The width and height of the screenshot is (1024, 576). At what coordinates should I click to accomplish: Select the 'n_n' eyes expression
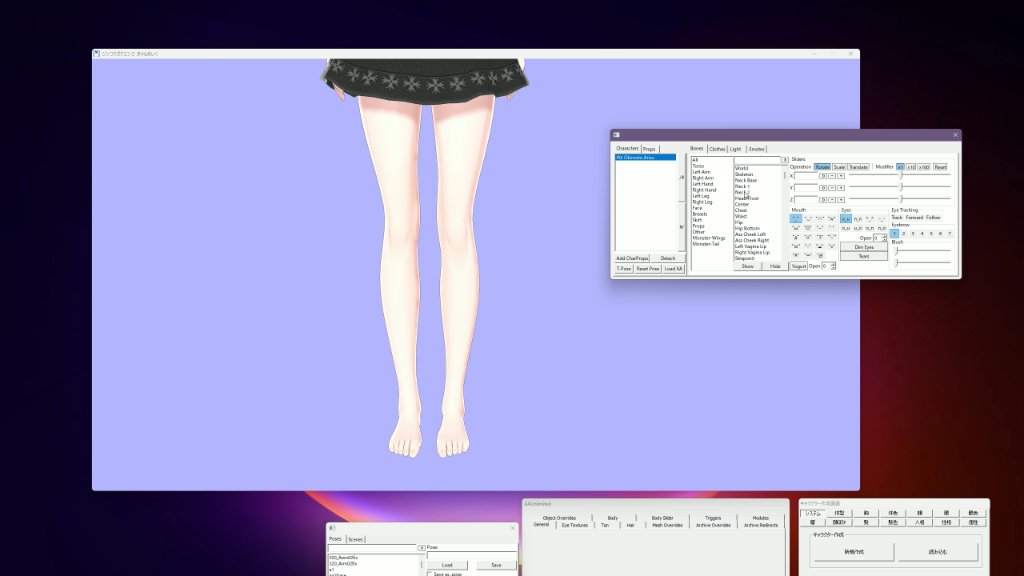(858, 219)
